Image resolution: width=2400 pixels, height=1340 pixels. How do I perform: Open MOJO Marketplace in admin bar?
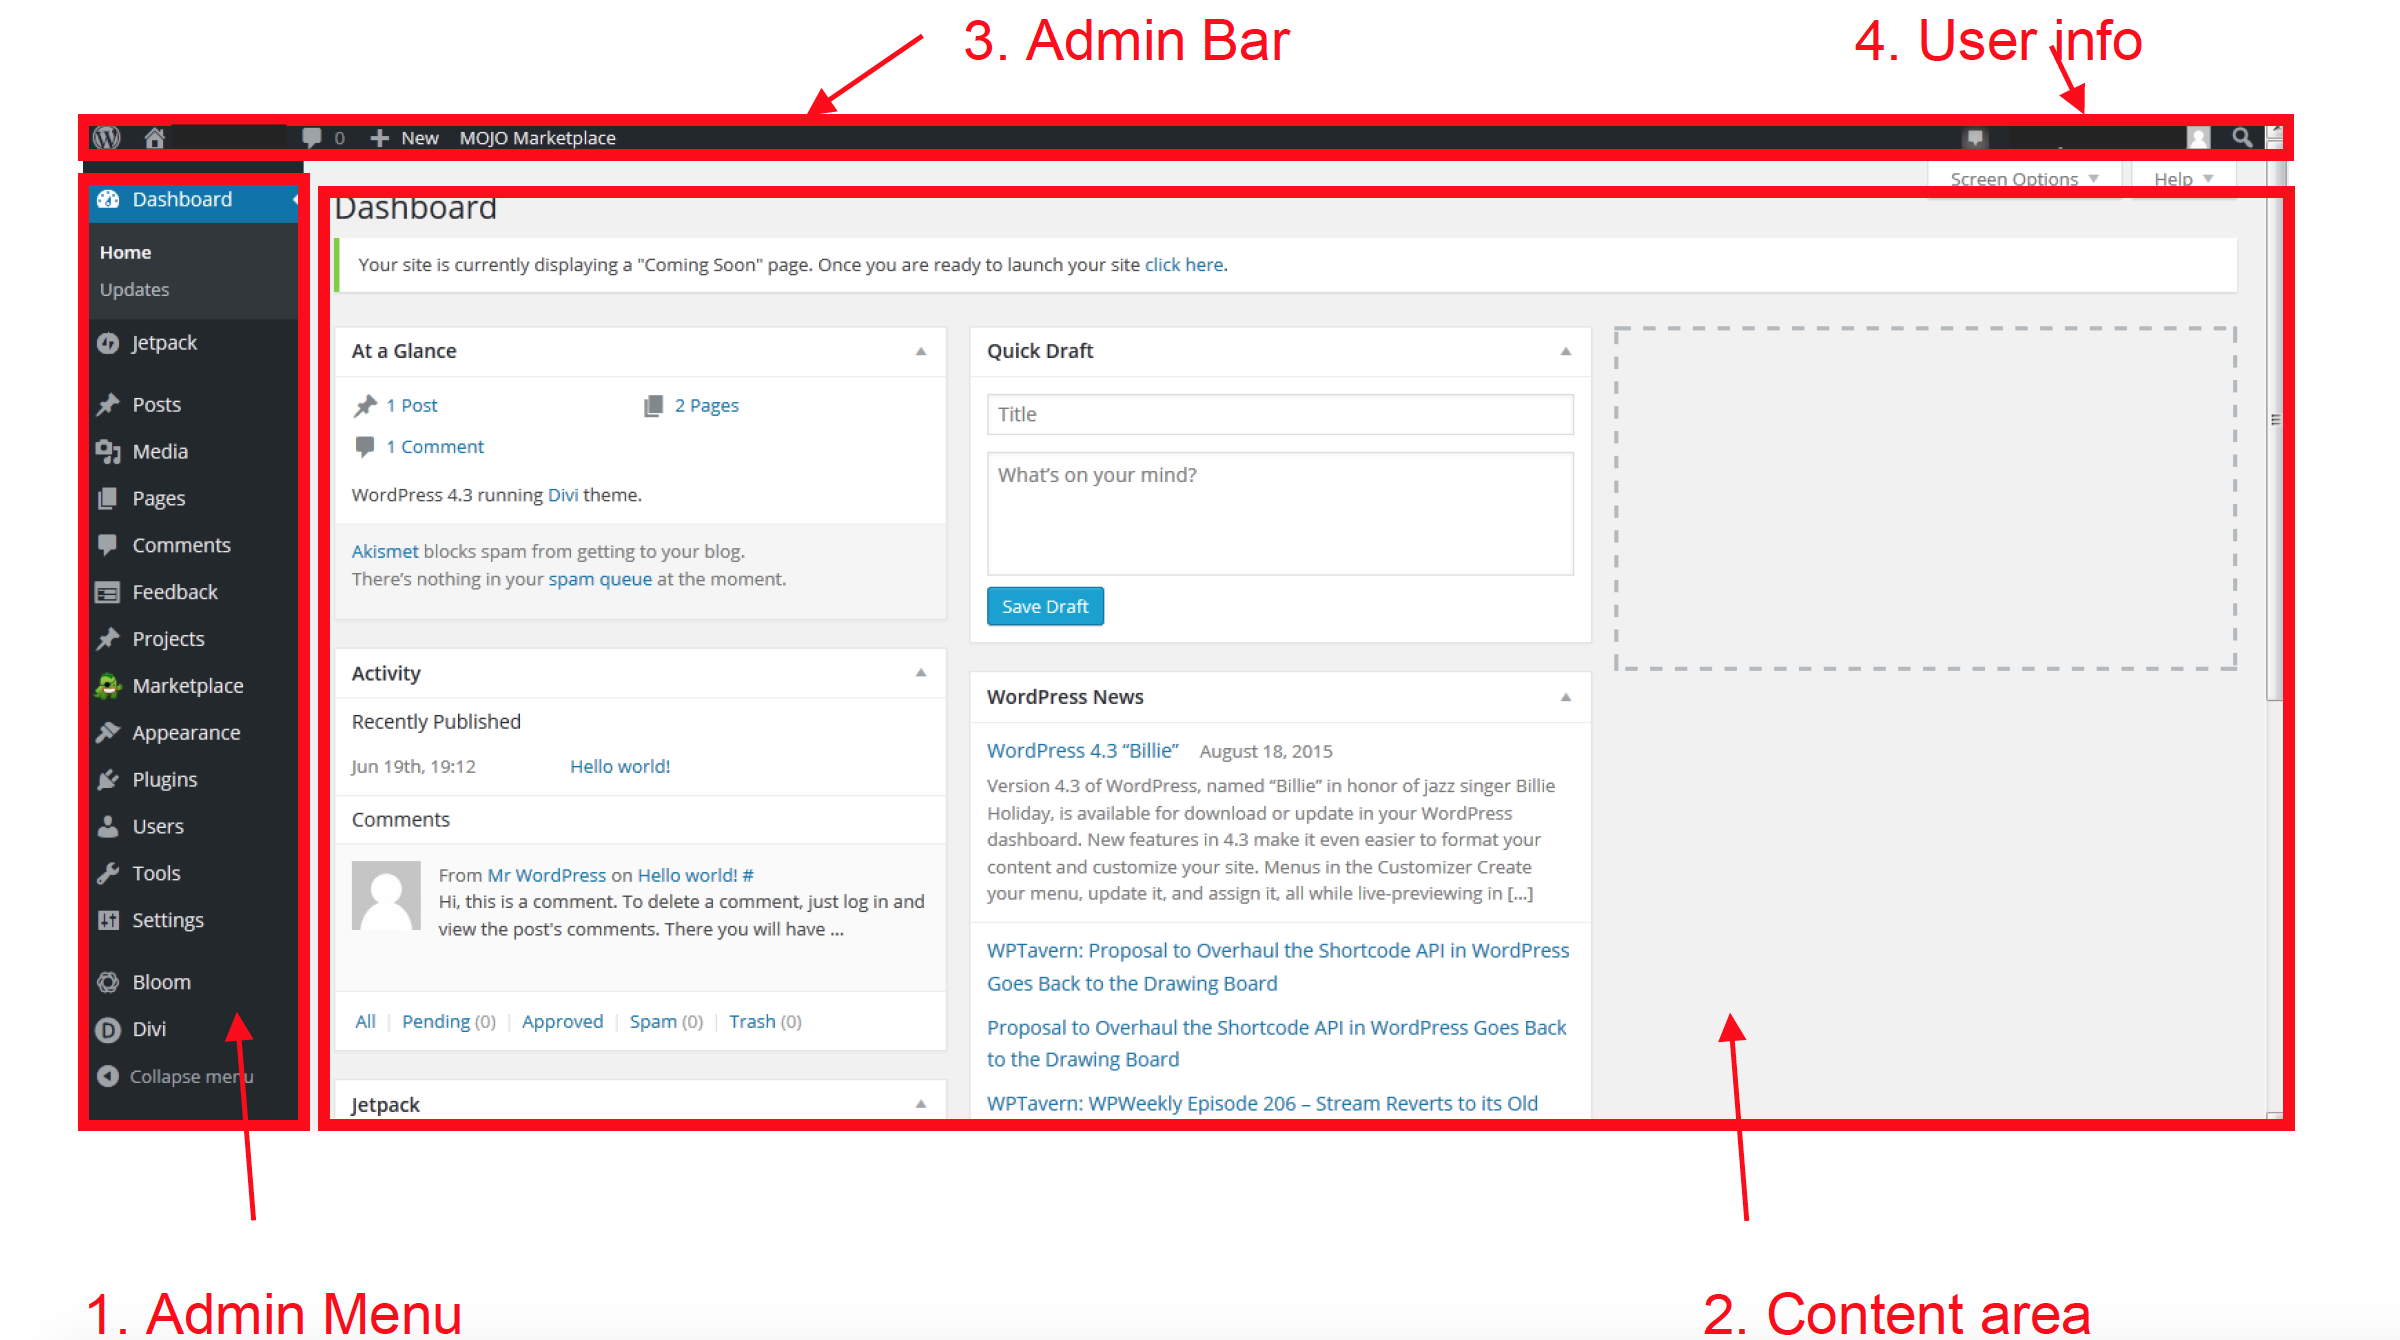click(537, 138)
